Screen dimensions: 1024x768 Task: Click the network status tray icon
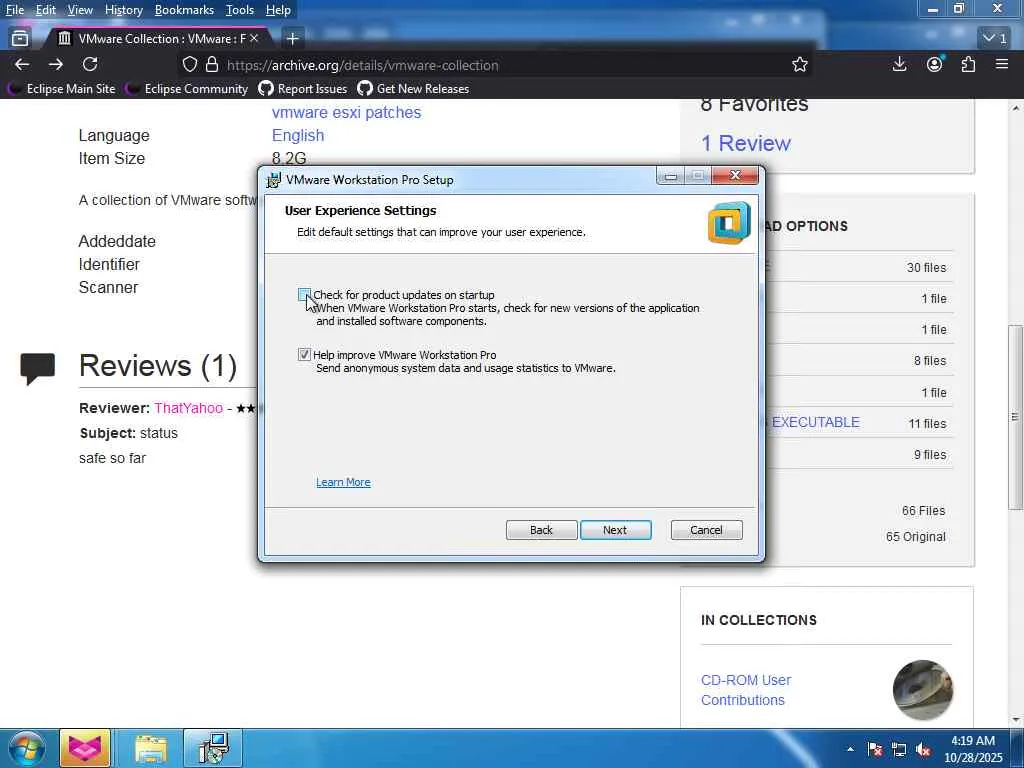point(899,749)
